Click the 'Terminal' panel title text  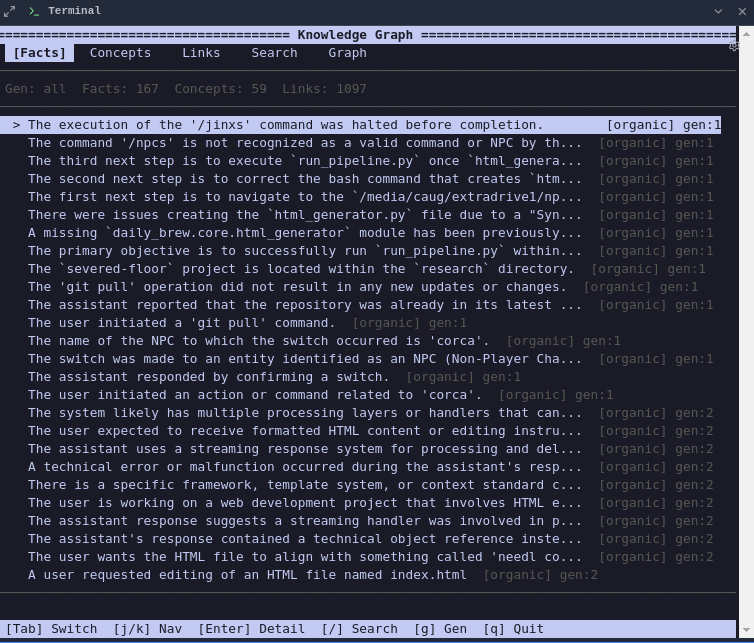click(x=75, y=11)
